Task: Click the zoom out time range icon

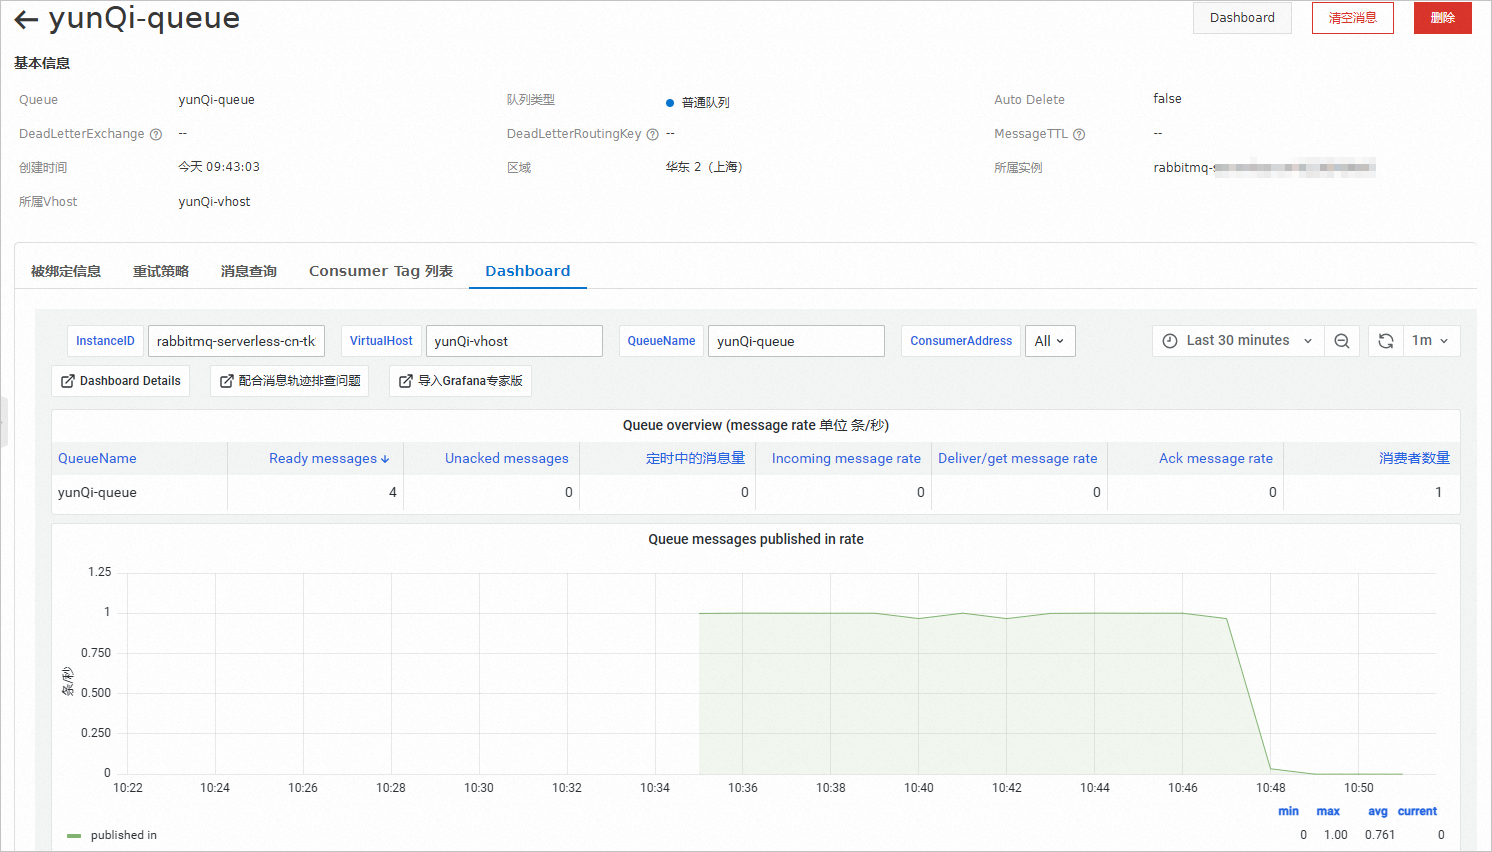Action: [1342, 341]
